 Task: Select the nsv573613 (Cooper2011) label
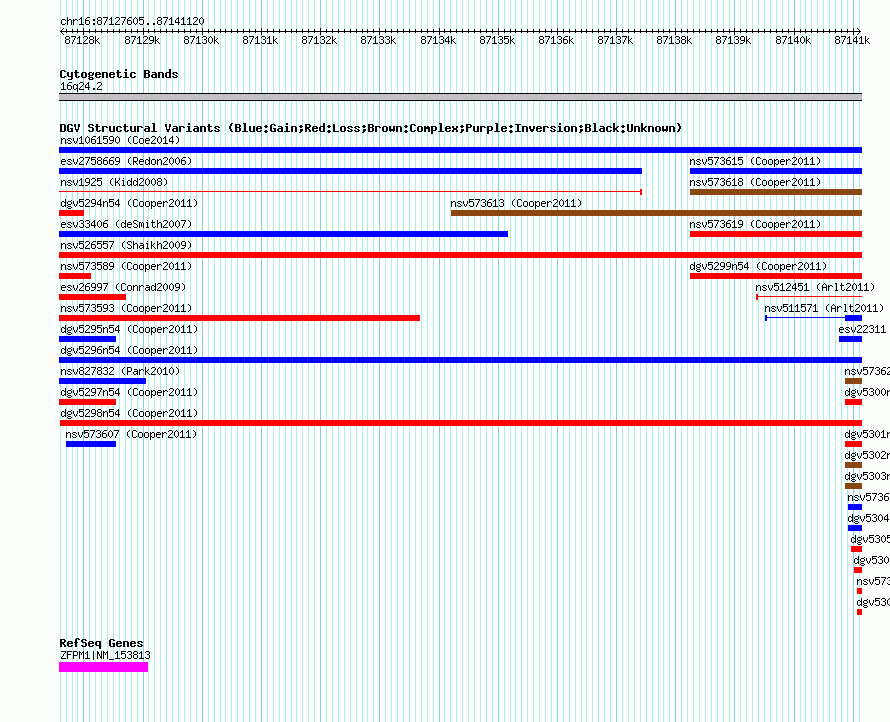[x=516, y=203]
